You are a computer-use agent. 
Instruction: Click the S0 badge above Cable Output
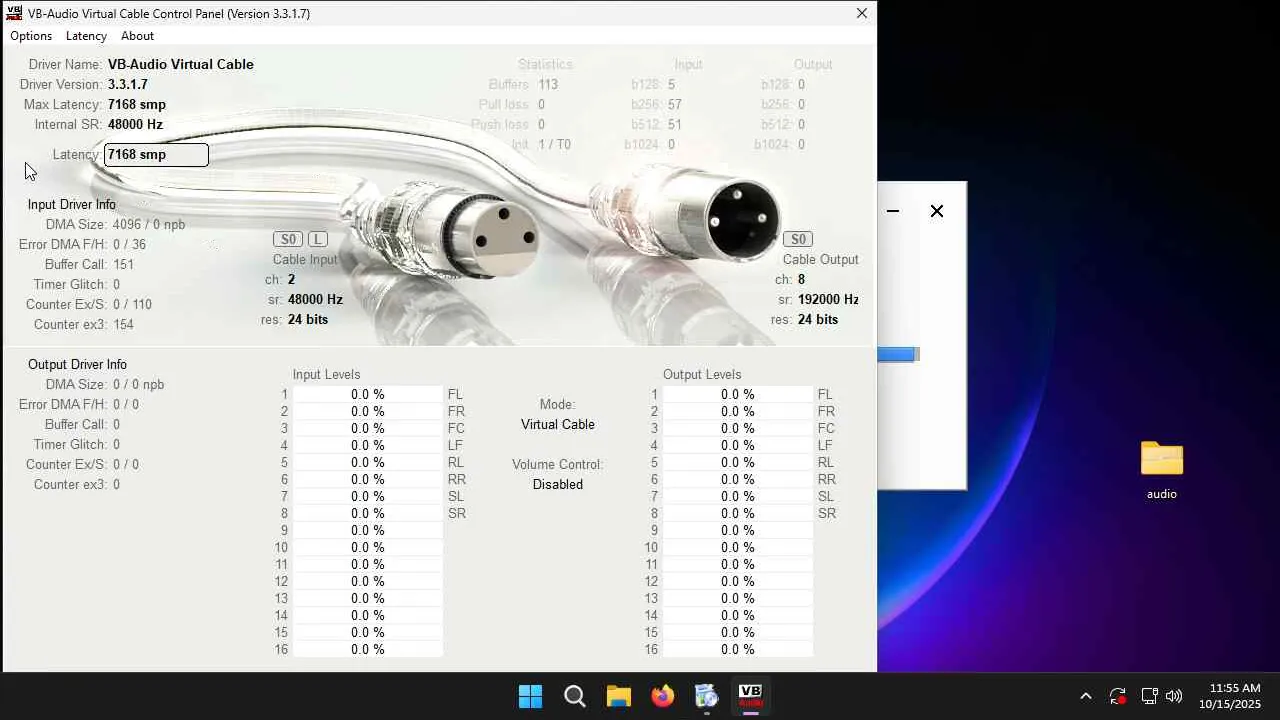[798, 239]
